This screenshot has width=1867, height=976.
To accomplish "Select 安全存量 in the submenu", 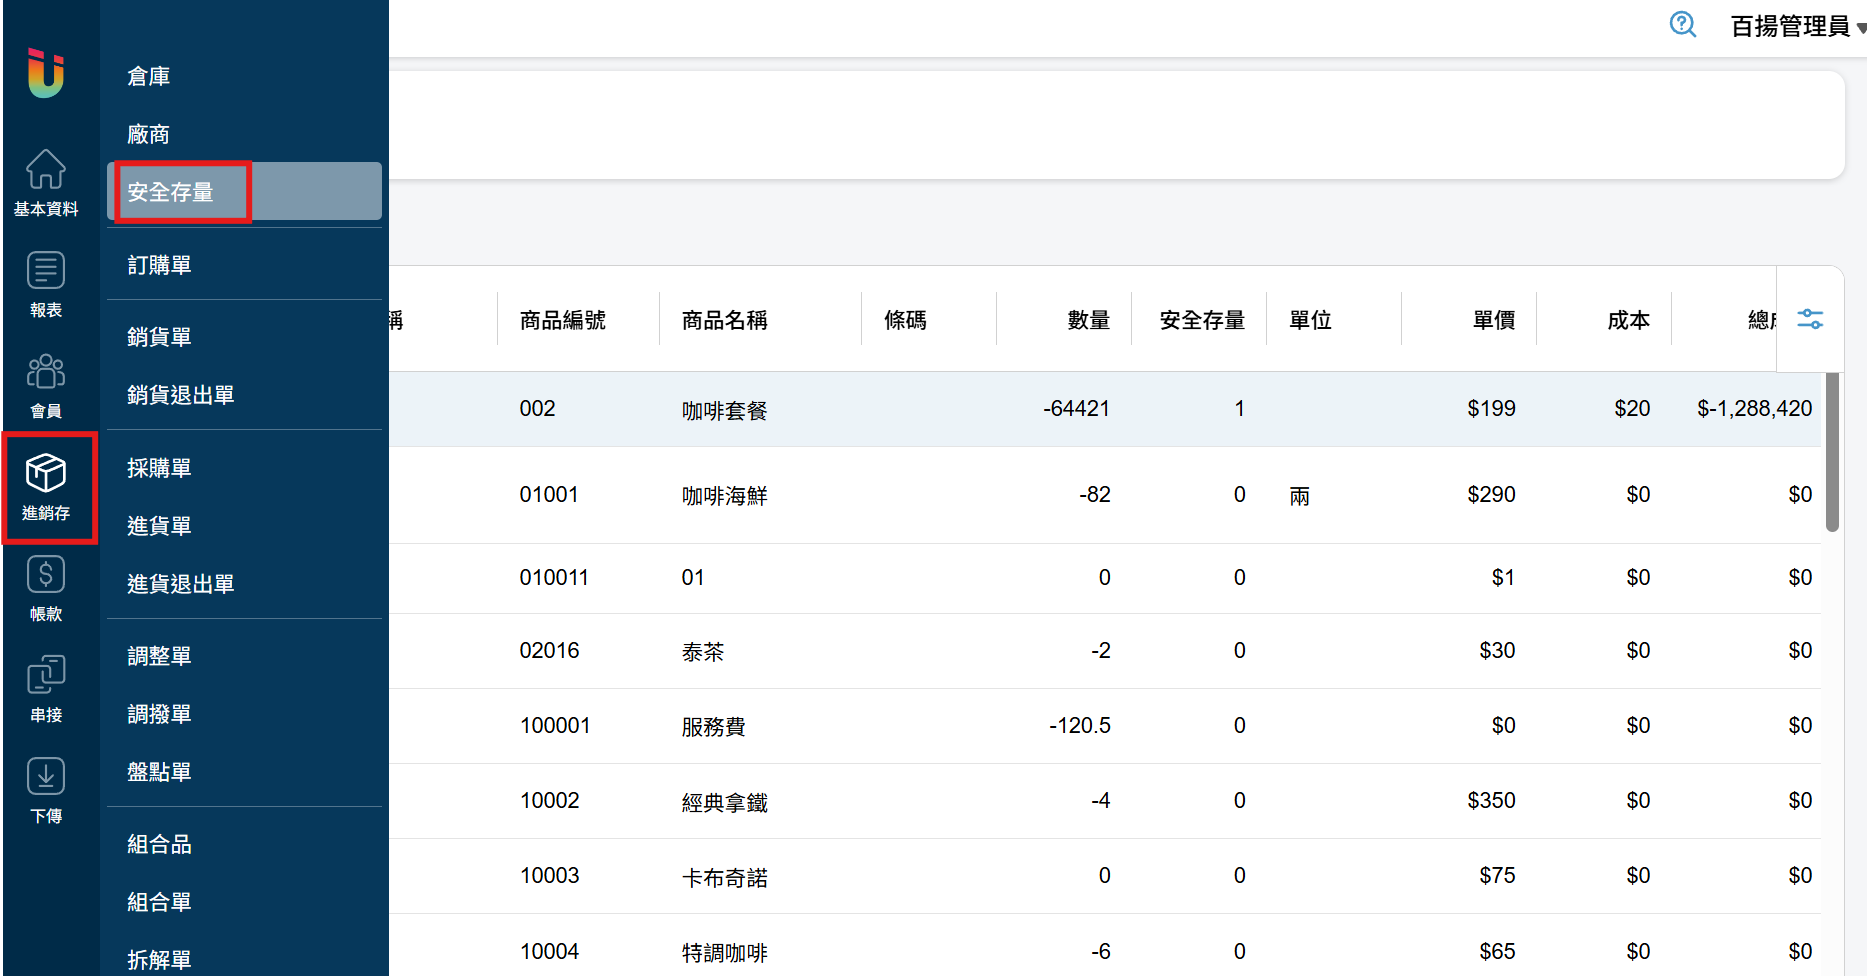I will 171,192.
